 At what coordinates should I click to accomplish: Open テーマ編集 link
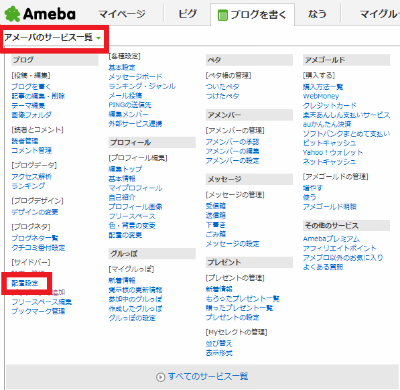[x=28, y=105]
